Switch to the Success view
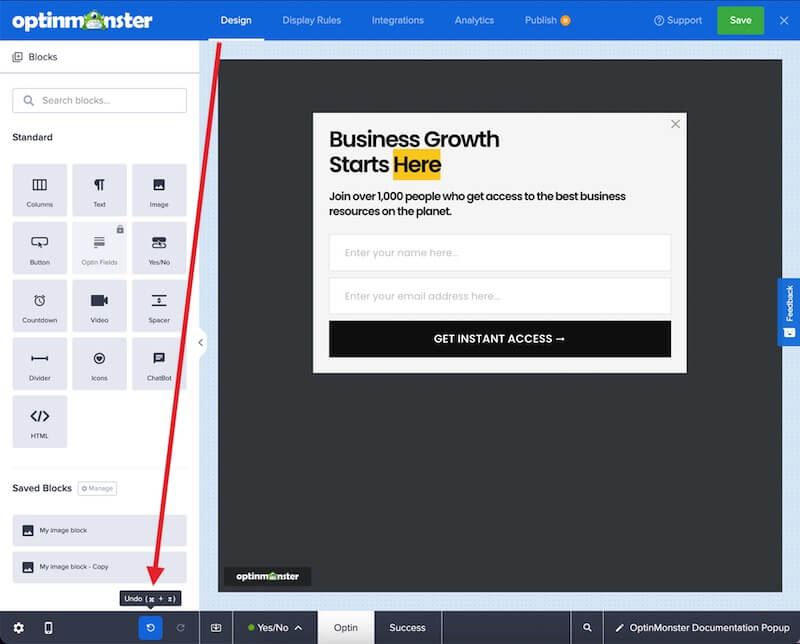 [407, 628]
